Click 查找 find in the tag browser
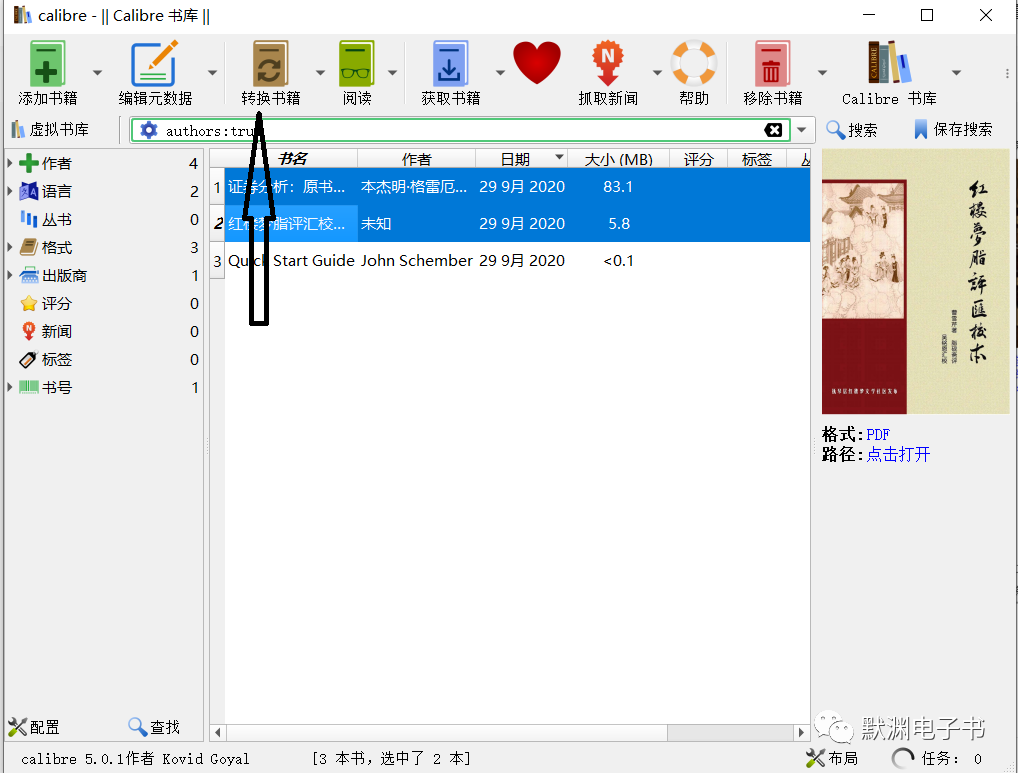The width and height of the screenshot is (1018, 773). [x=154, y=727]
